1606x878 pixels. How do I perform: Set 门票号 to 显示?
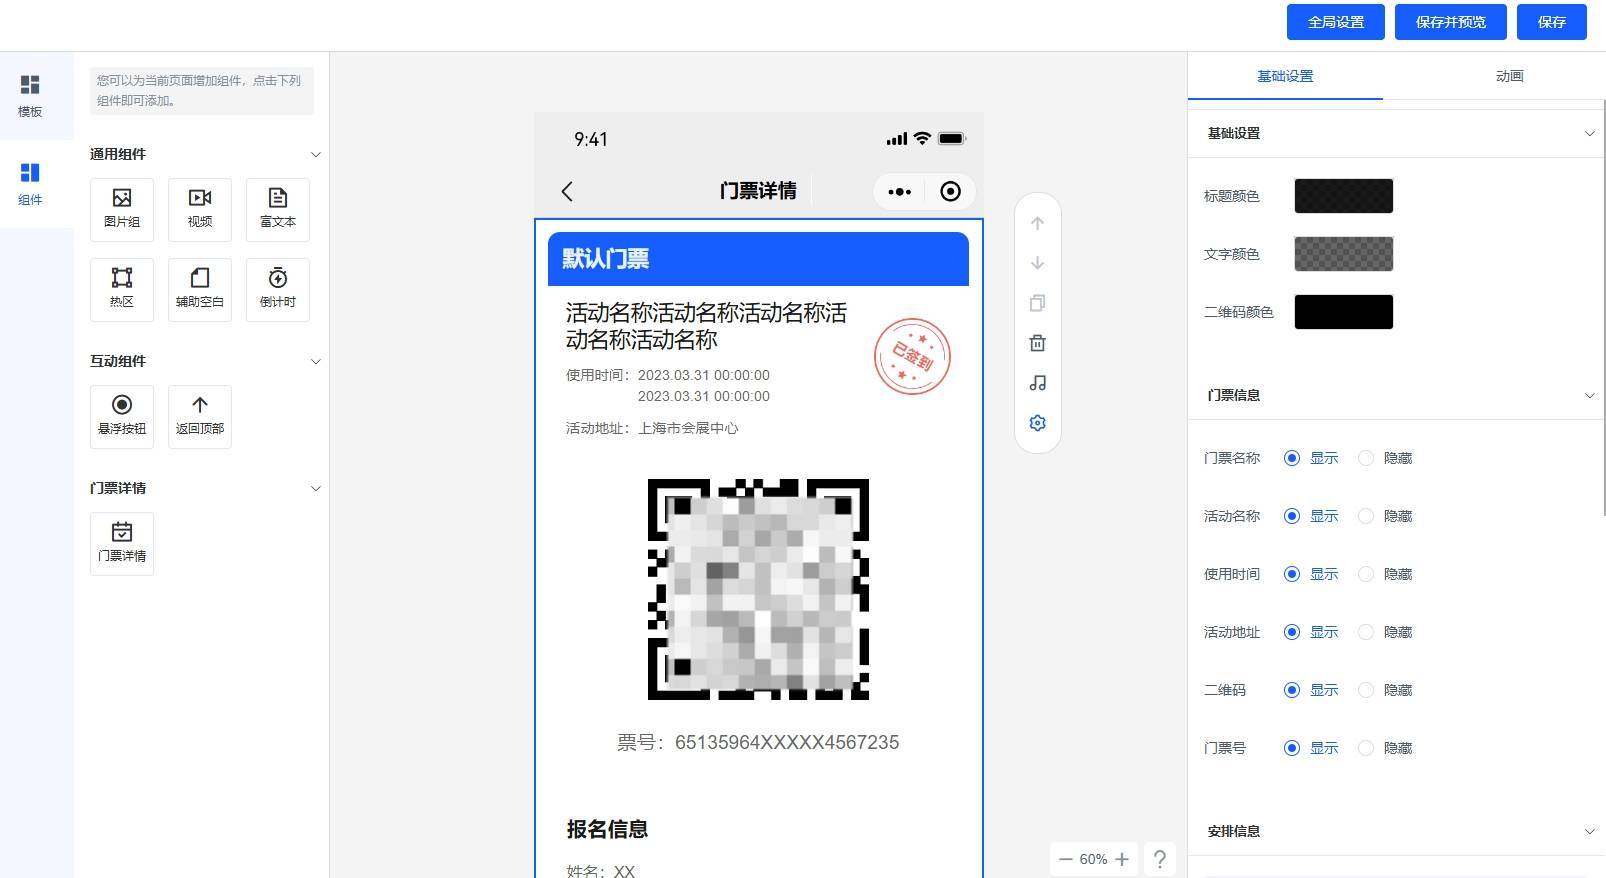click(x=1311, y=748)
